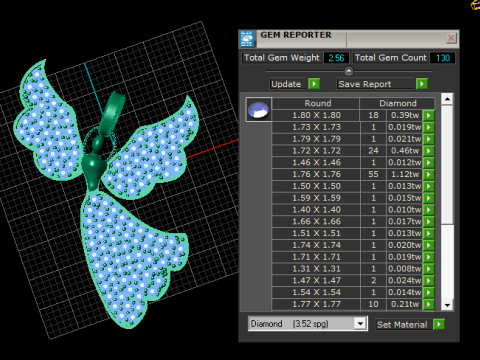Click green arrow for 1.79 X 1.79 row
The width and height of the screenshot is (480, 360).
click(x=429, y=139)
